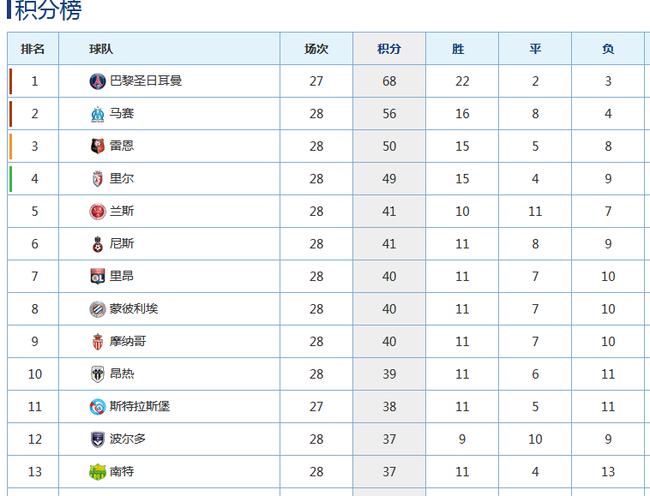Click the Lens club logo
Viewport: 650px width, 496px height.
pyautogui.click(x=97, y=211)
